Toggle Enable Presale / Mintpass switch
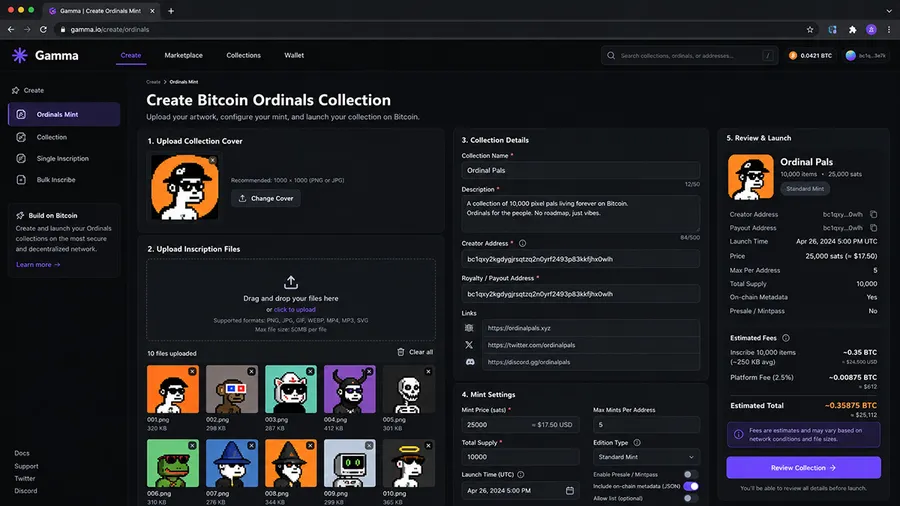Image resolution: width=900 pixels, height=506 pixels. pyautogui.click(x=690, y=474)
